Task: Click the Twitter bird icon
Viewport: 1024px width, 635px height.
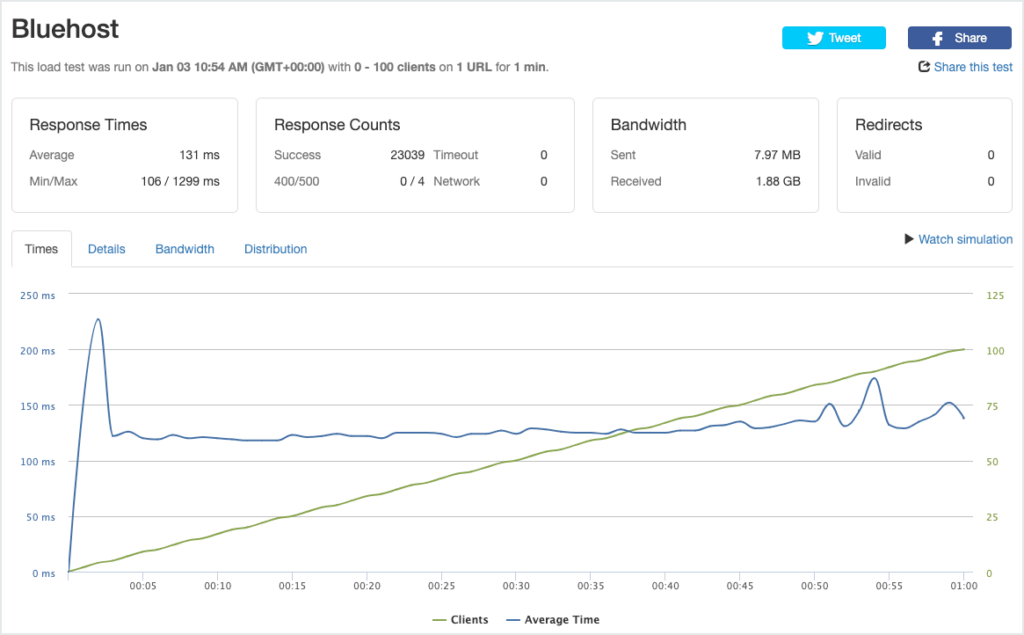Action: click(x=815, y=38)
